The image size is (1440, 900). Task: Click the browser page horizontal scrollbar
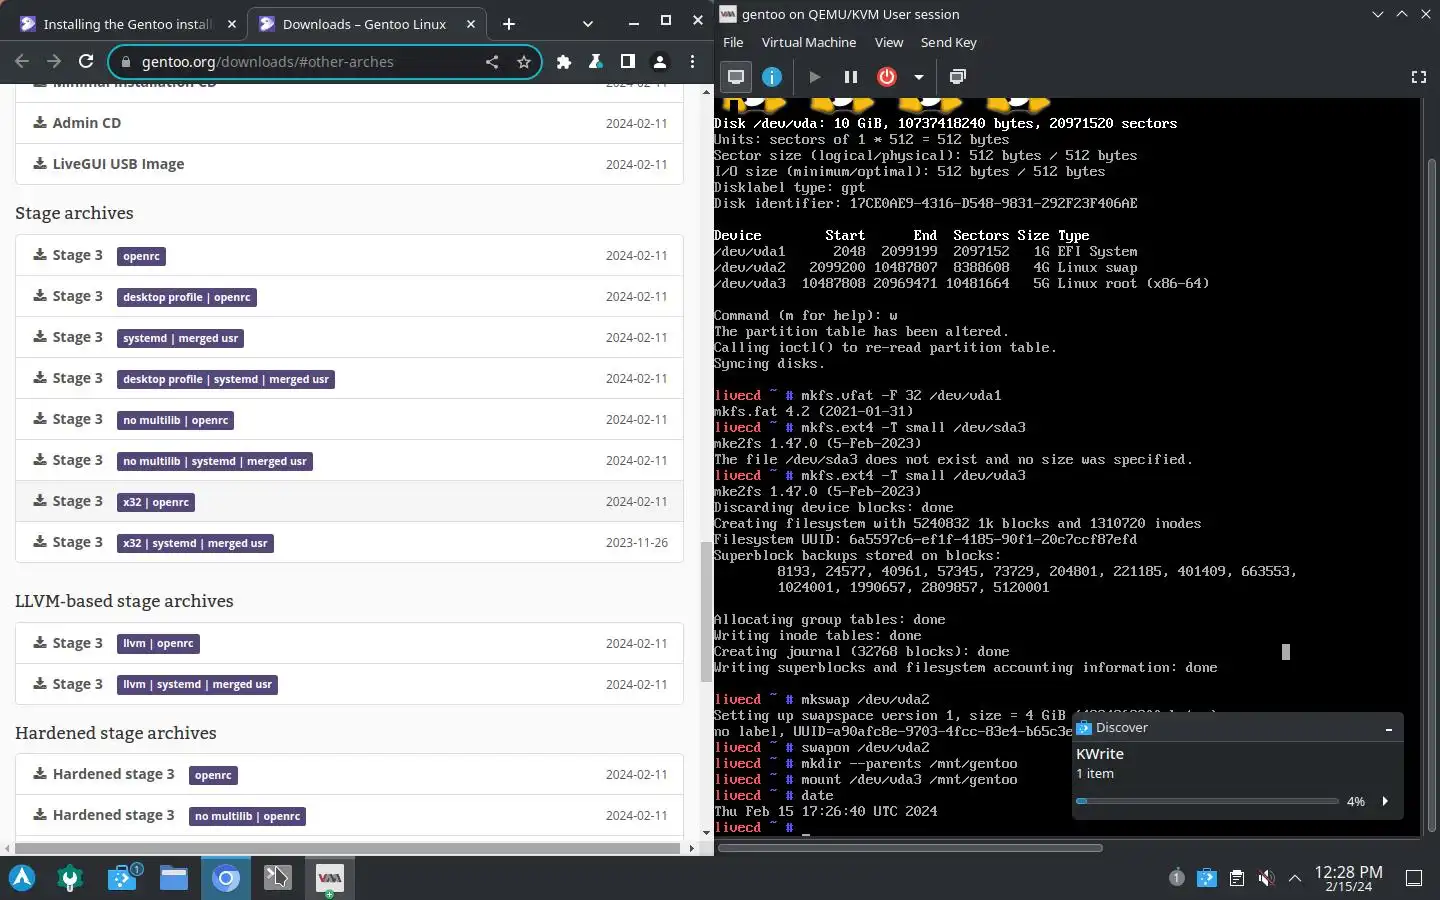pyautogui.click(x=346, y=848)
